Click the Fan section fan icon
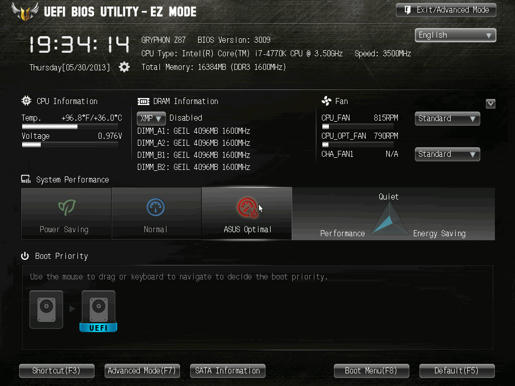The height and width of the screenshot is (386, 515). point(326,101)
